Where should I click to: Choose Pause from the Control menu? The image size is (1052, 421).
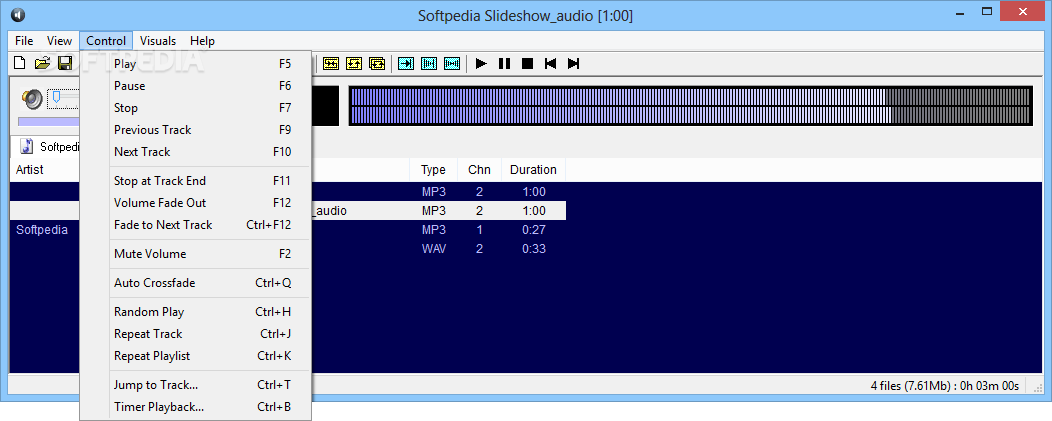[x=195, y=86]
